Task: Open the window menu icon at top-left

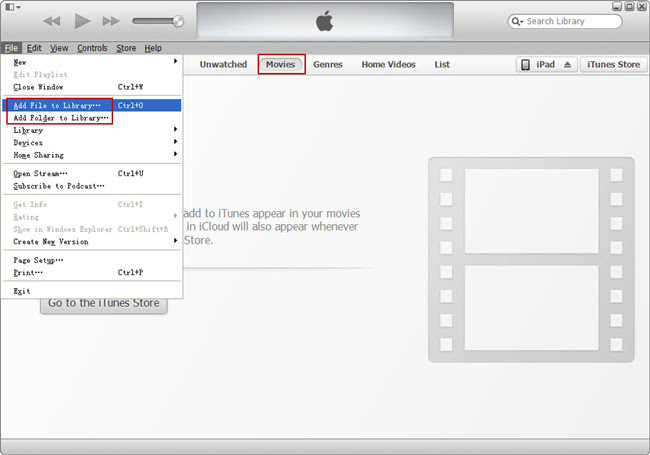Action: 13,7
